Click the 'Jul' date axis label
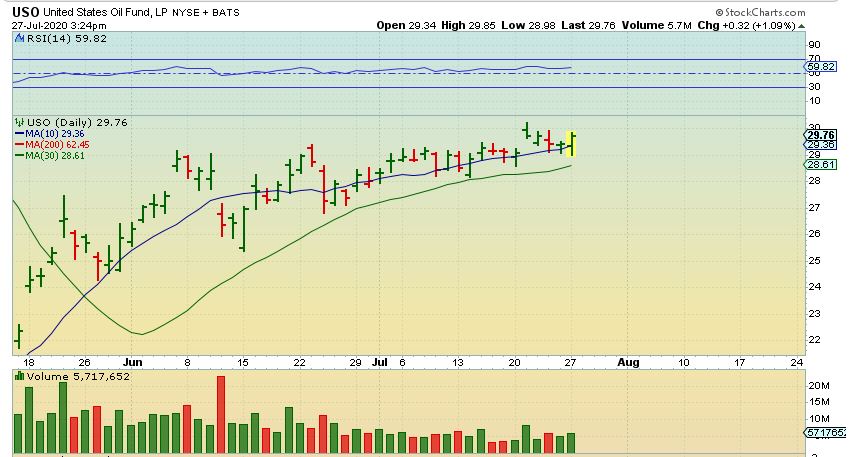The height and width of the screenshot is (457, 849). [380, 362]
